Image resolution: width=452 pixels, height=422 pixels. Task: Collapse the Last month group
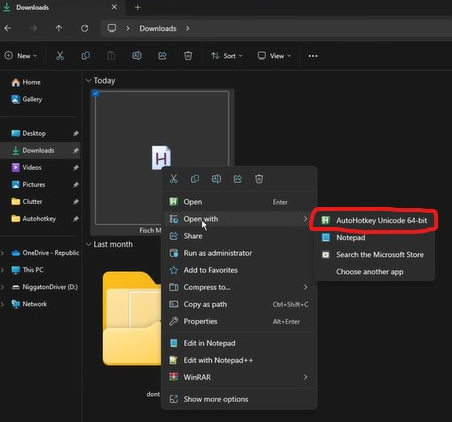pyautogui.click(x=88, y=244)
